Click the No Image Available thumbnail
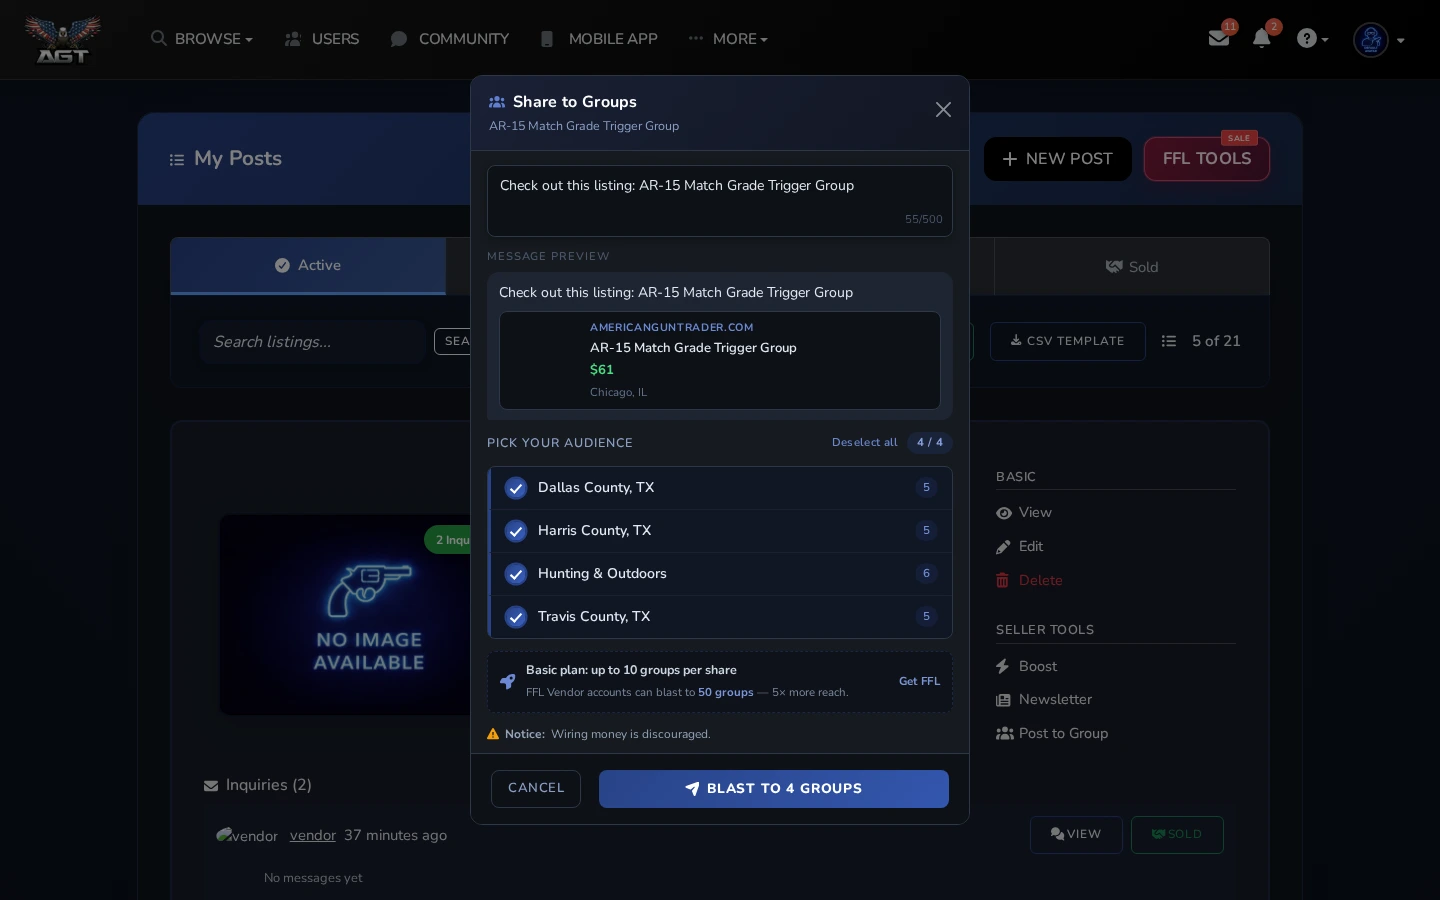 pyautogui.click(x=347, y=615)
